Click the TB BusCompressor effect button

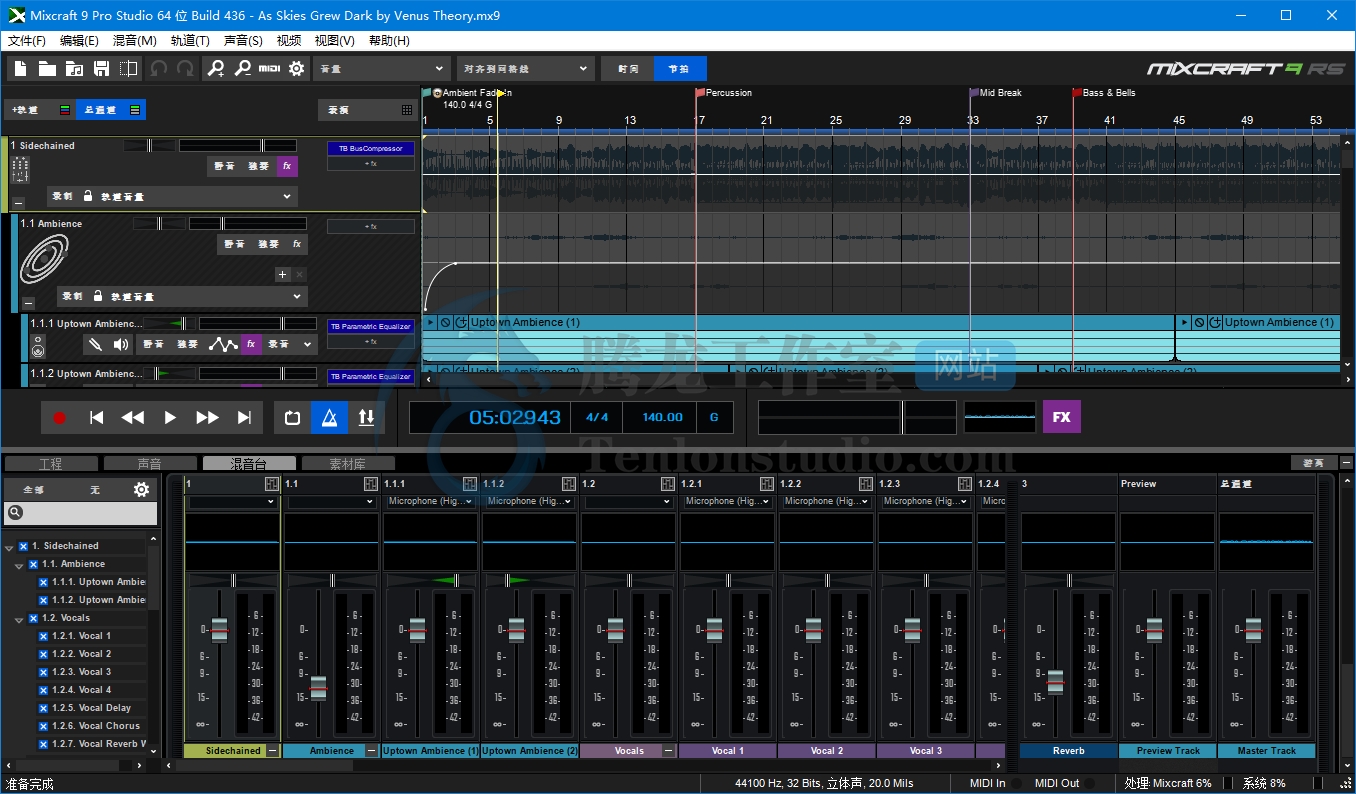(370, 149)
